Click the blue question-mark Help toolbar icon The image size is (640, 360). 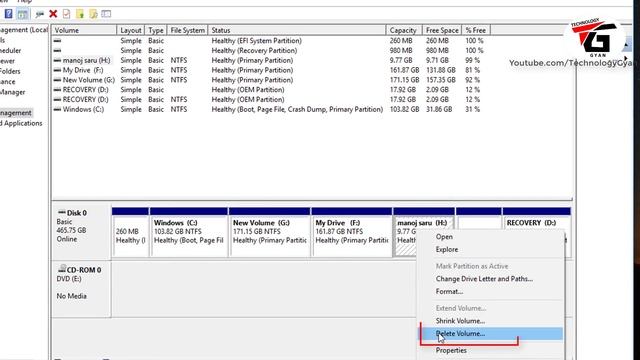[x=9, y=14]
